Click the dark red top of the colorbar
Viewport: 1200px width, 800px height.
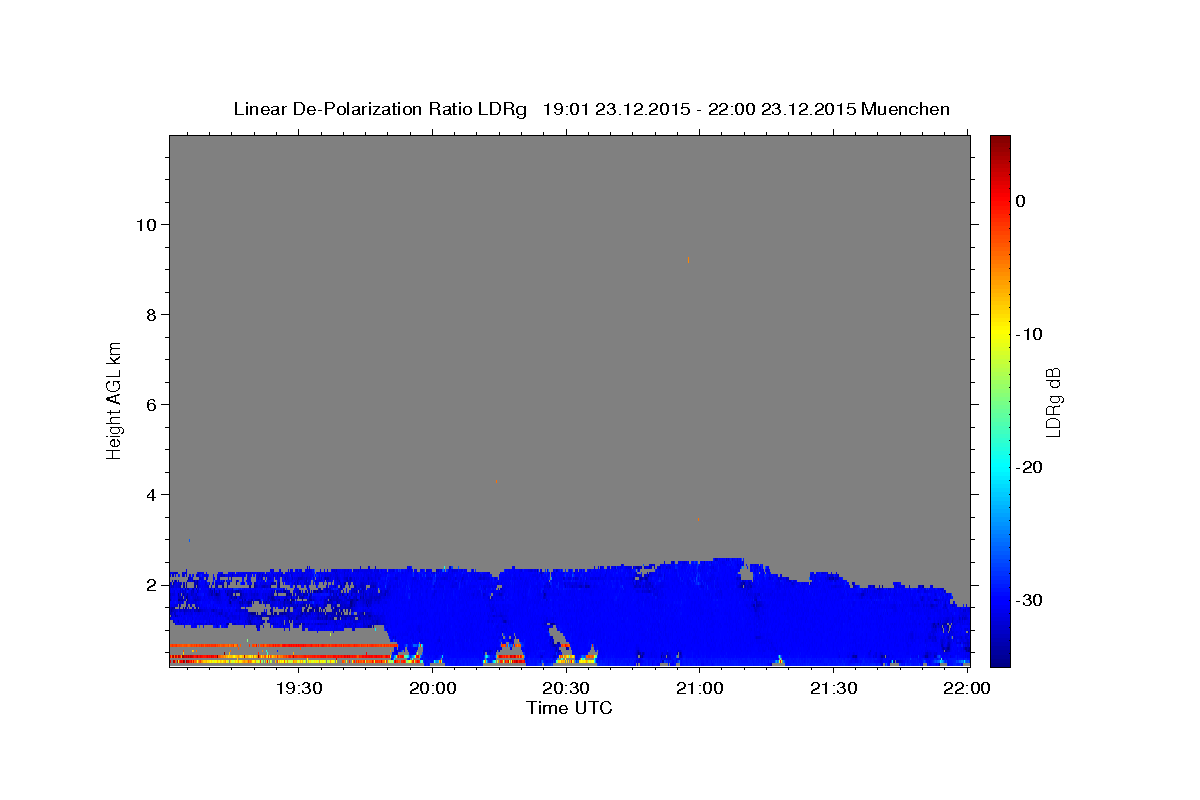coord(1000,141)
